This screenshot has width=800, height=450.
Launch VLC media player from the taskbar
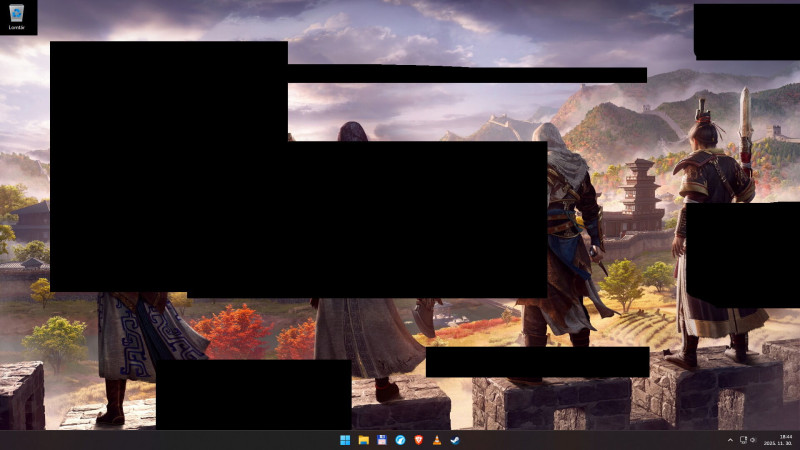(437, 440)
